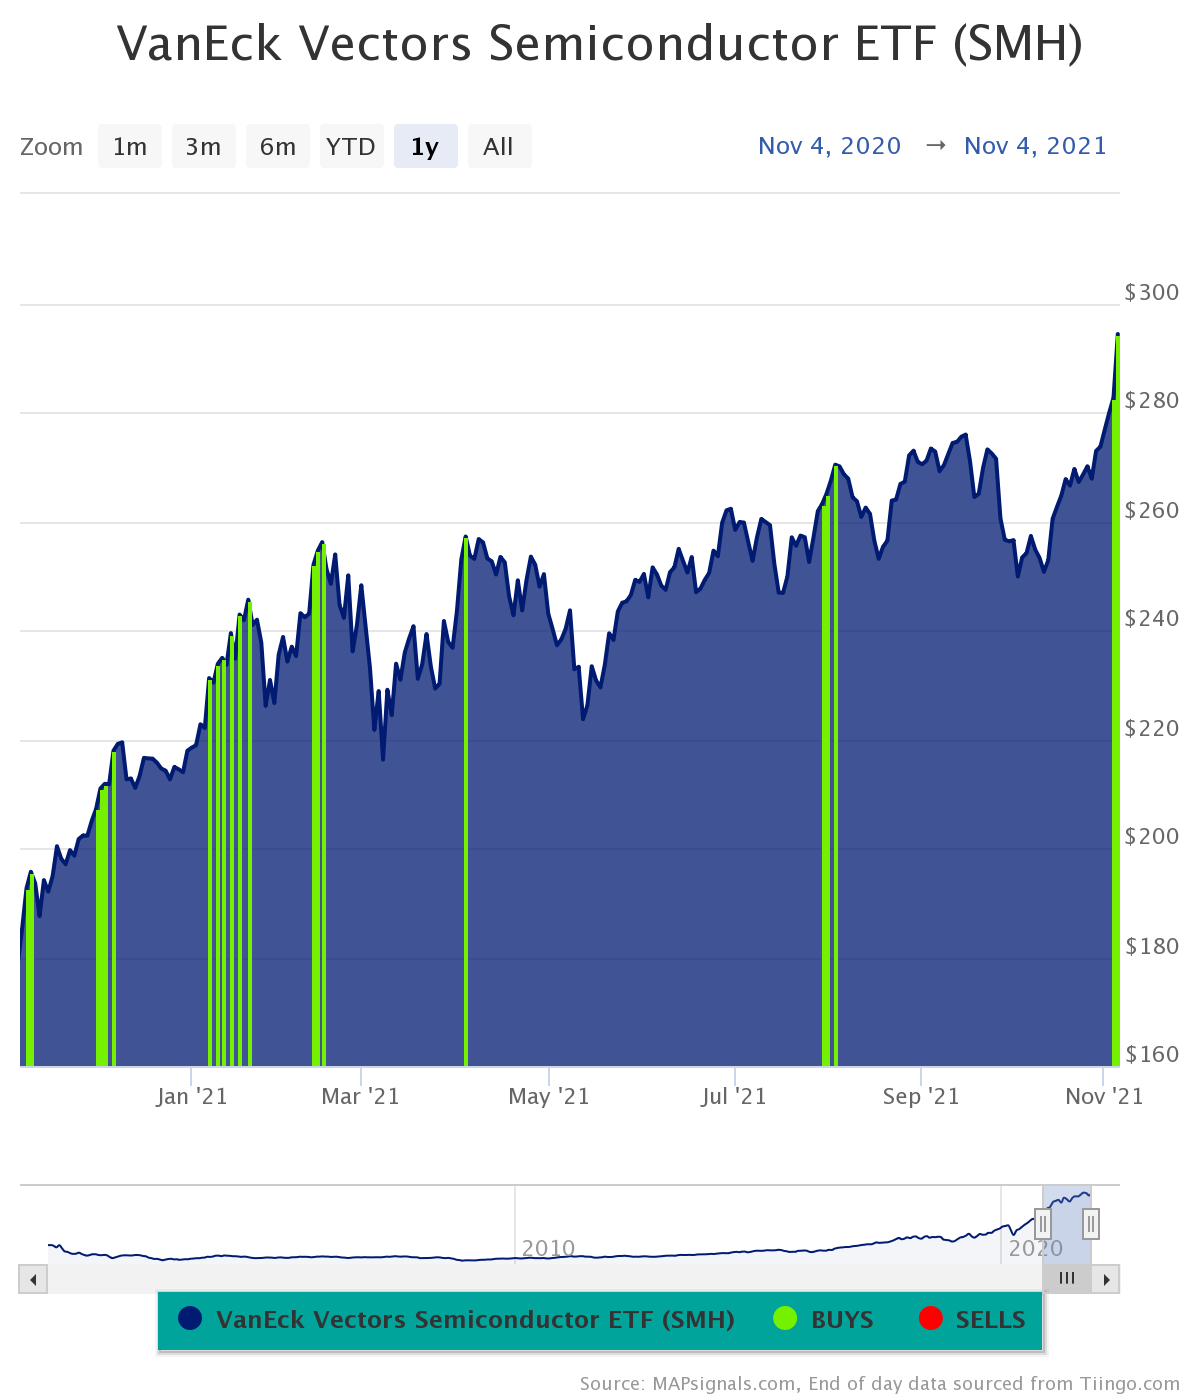Click the Jan '21 axis label
Screen dimensions: 1200x1400
click(192, 1097)
